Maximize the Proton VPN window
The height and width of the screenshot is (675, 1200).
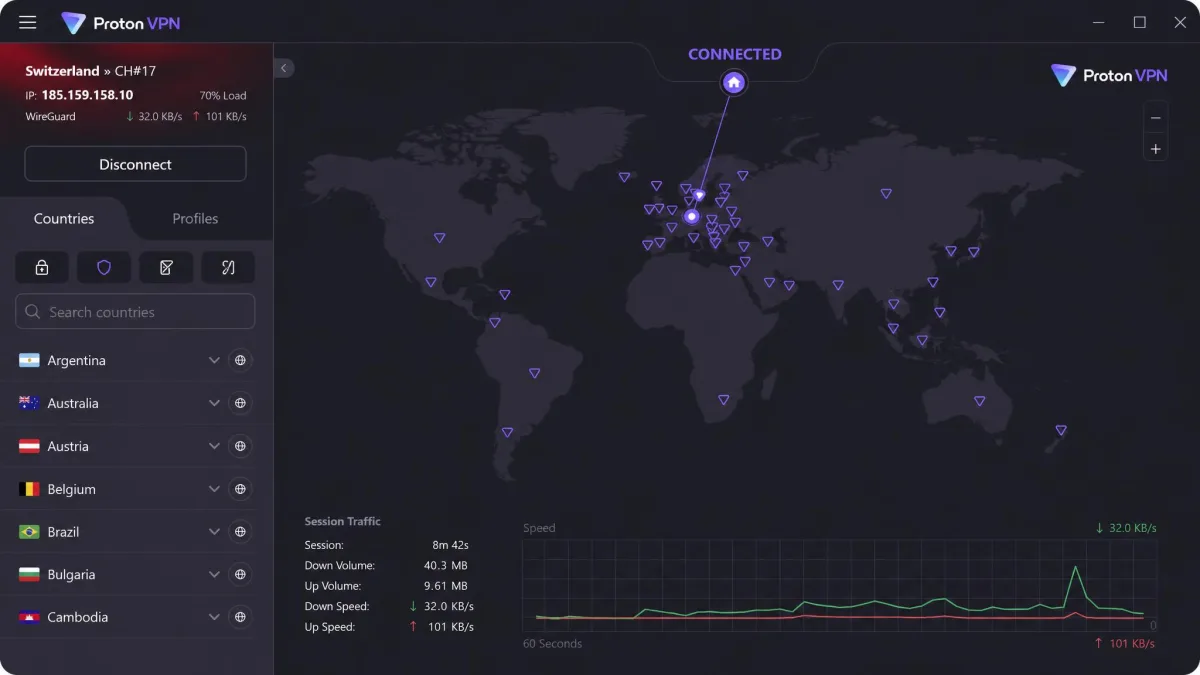click(x=1139, y=22)
